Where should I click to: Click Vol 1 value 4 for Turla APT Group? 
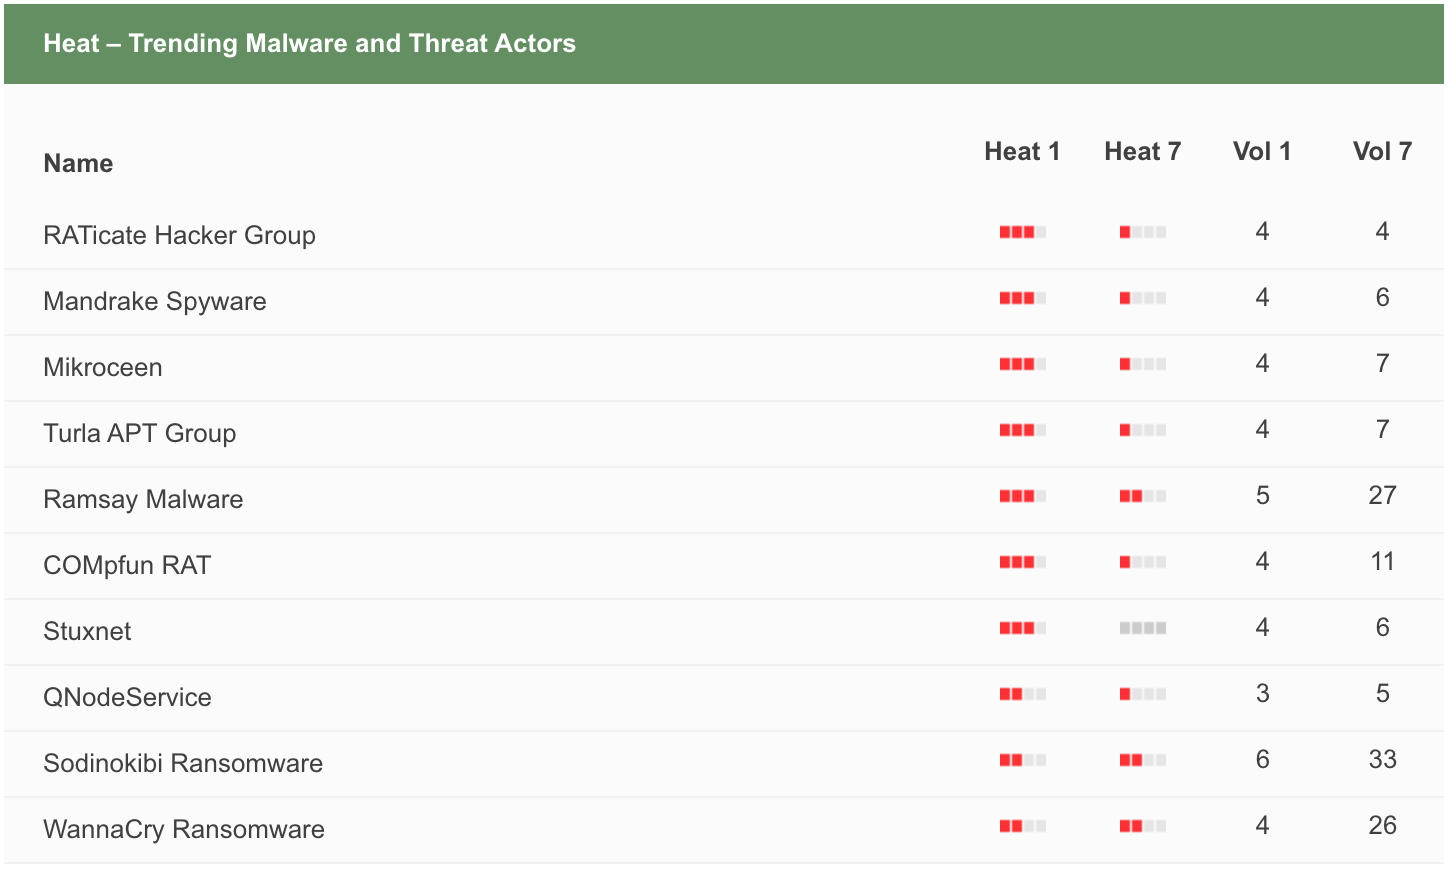click(x=1262, y=429)
